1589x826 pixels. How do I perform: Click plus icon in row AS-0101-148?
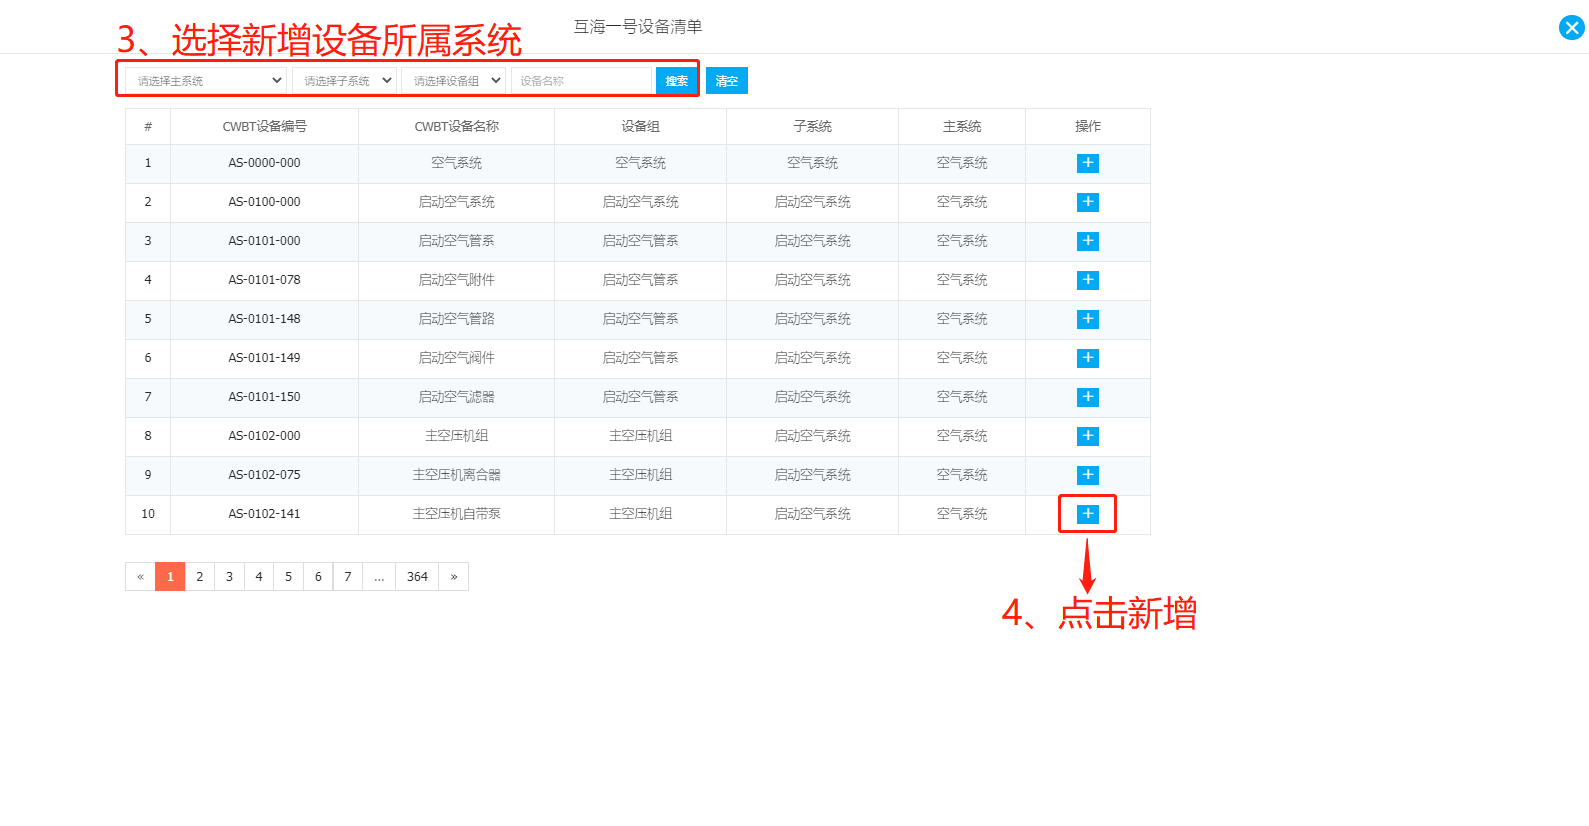[x=1088, y=319]
